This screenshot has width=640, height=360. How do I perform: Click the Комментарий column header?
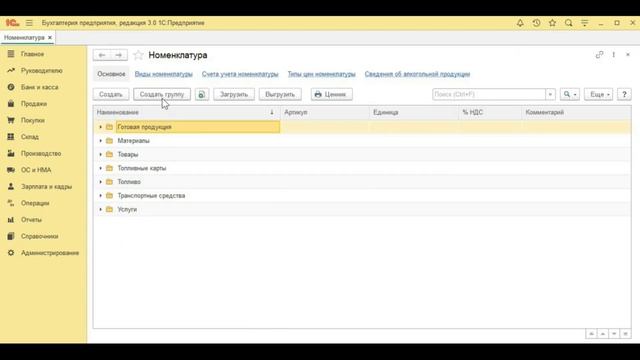click(576, 112)
